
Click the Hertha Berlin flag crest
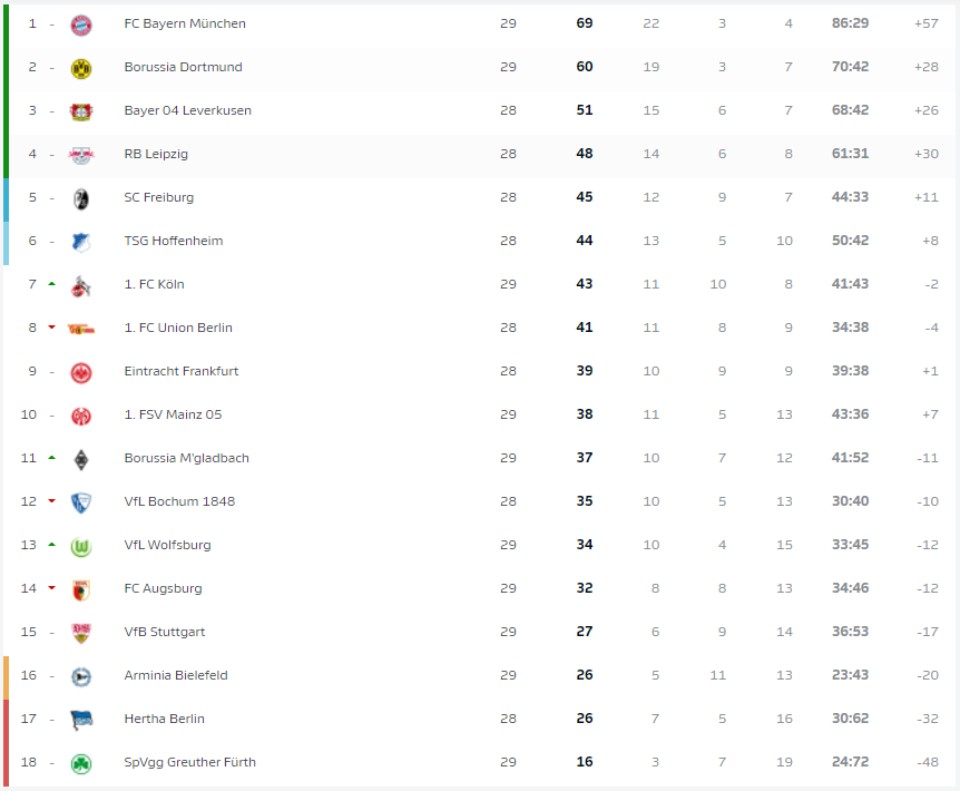[x=81, y=719]
